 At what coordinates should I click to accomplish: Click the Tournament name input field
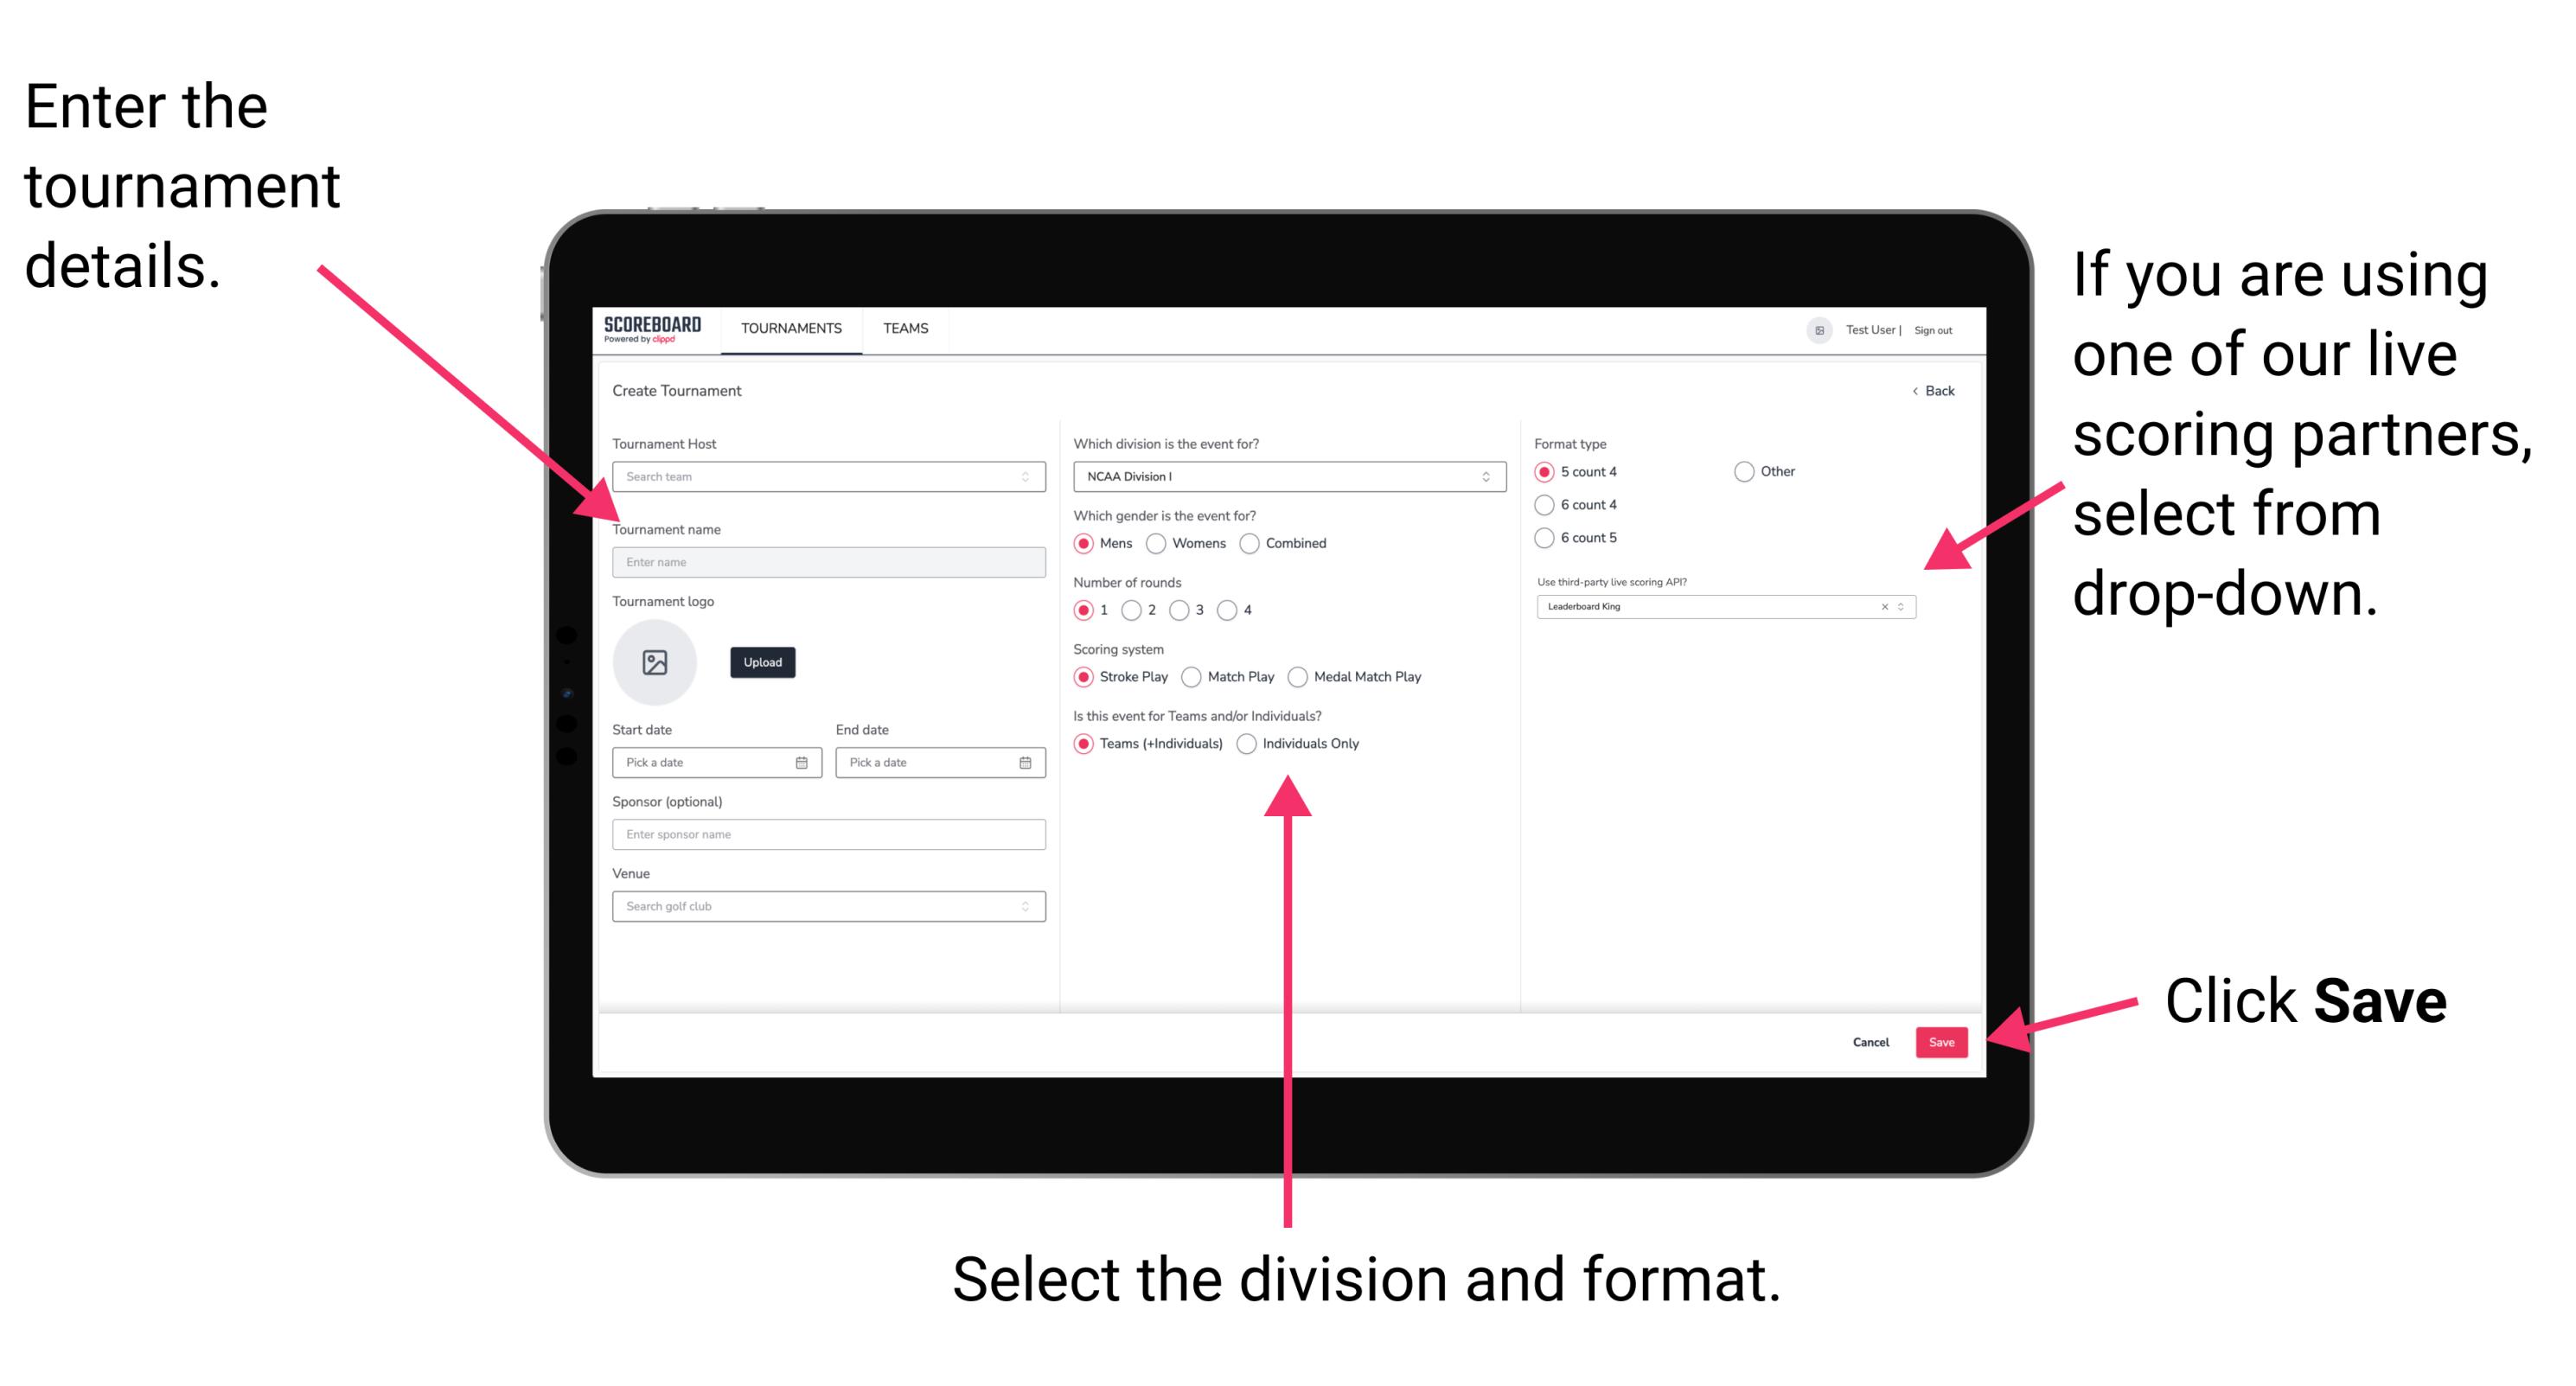pyautogui.click(x=826, y=561)
